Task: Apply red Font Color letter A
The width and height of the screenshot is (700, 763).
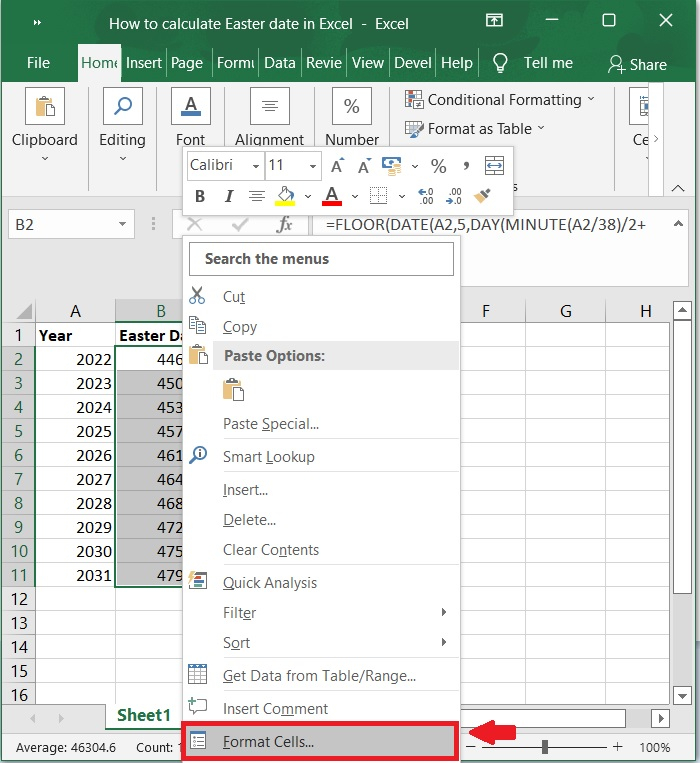Action: pos(332,196)
